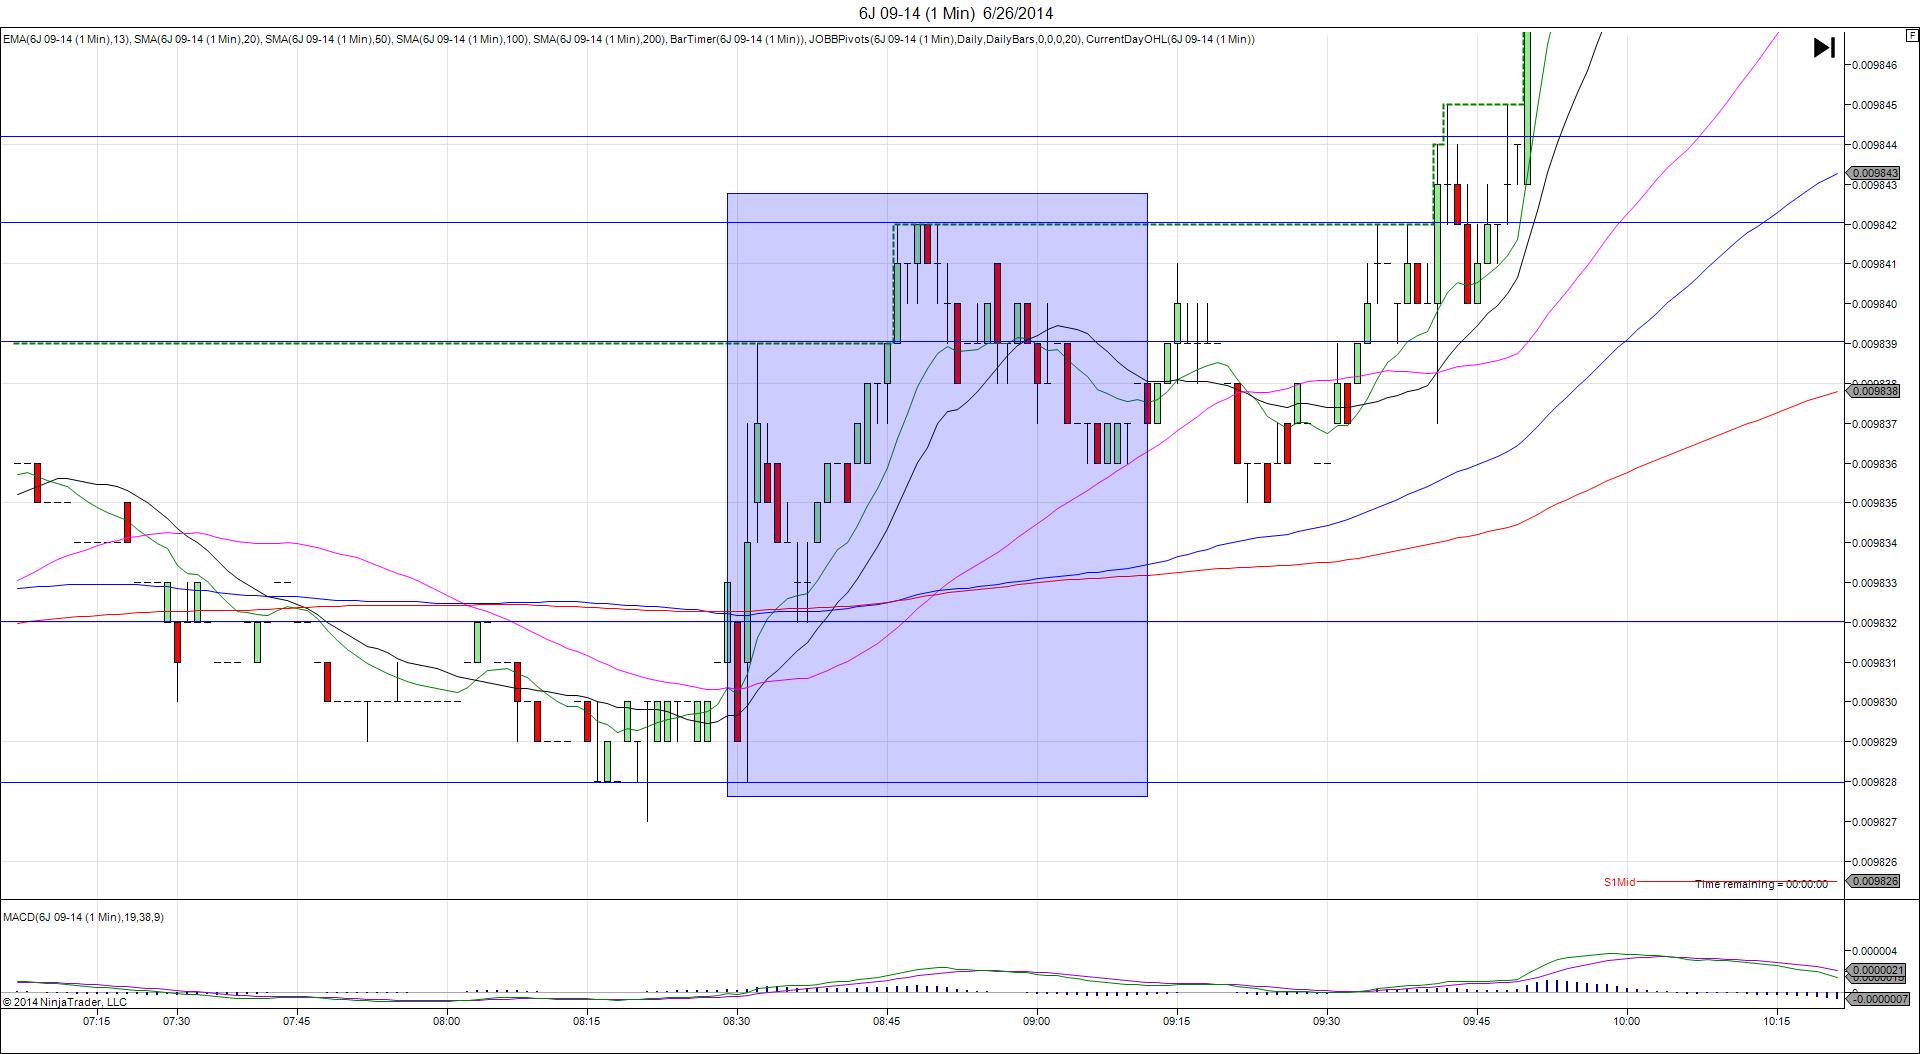Click the 08:30 time axis label
Image resolution: width=1920 pixels, height=1054 pixels.
click(x=736, y=1021)
